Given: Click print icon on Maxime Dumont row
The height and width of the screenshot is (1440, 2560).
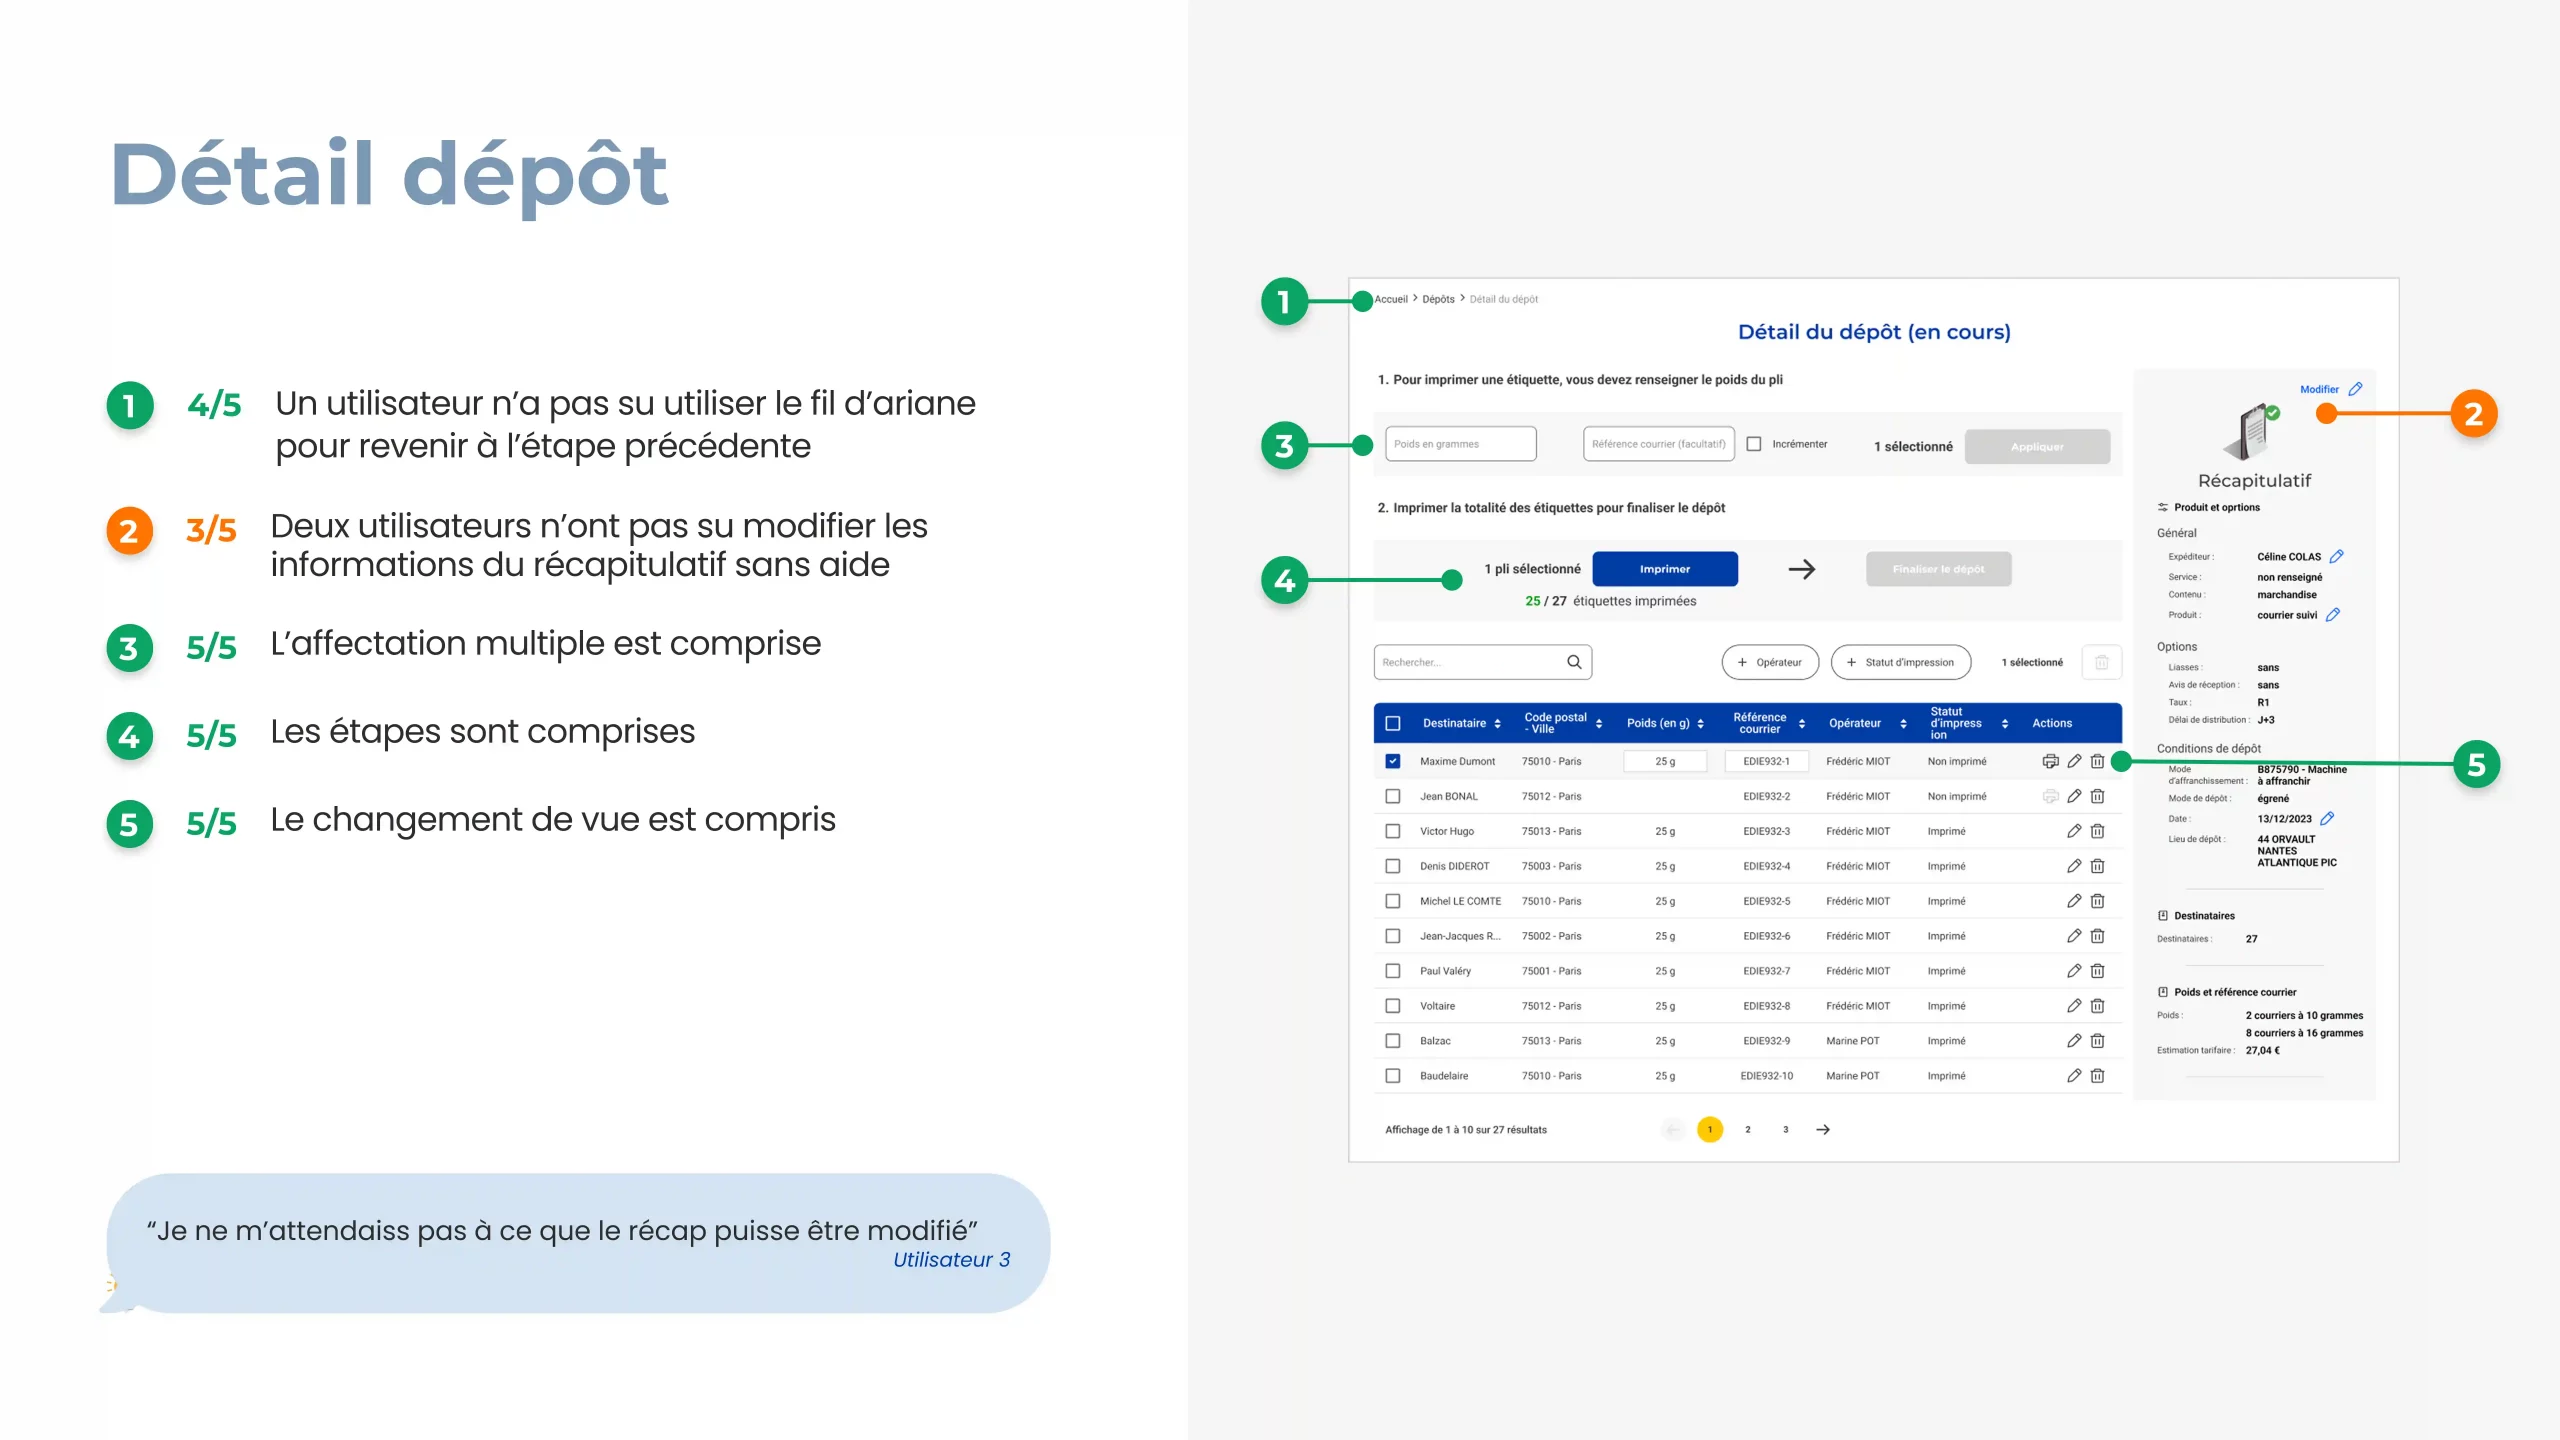Looking at the screenshot, I should tap(2050, 761).
